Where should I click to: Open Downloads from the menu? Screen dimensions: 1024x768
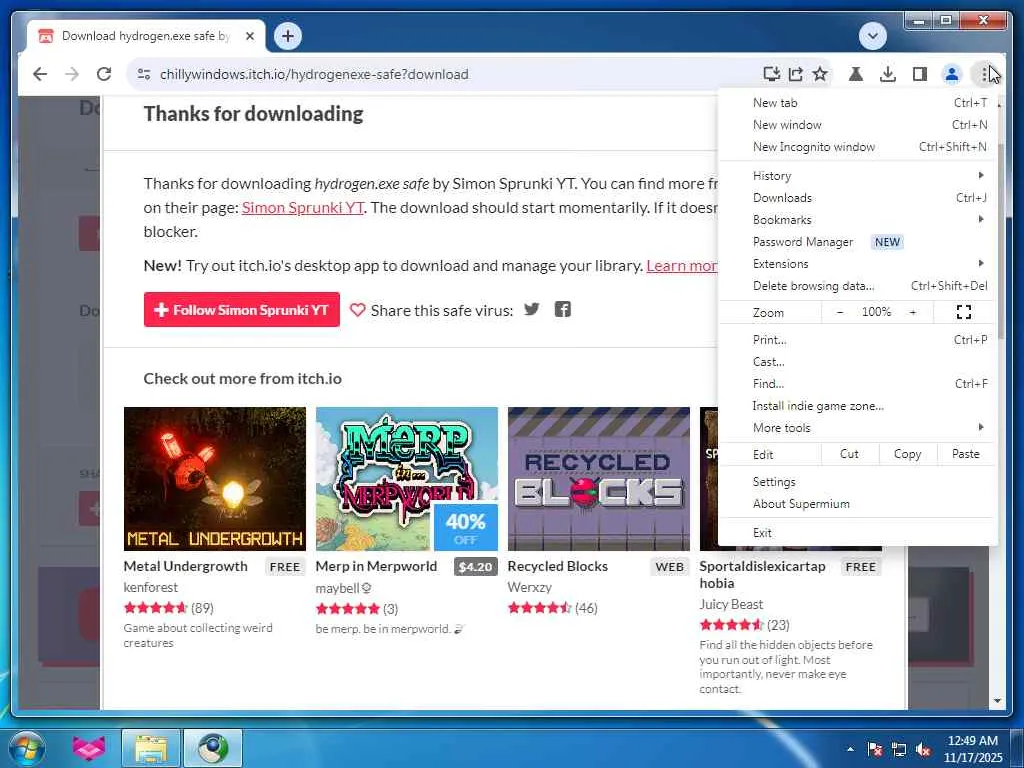pos(857,198)
